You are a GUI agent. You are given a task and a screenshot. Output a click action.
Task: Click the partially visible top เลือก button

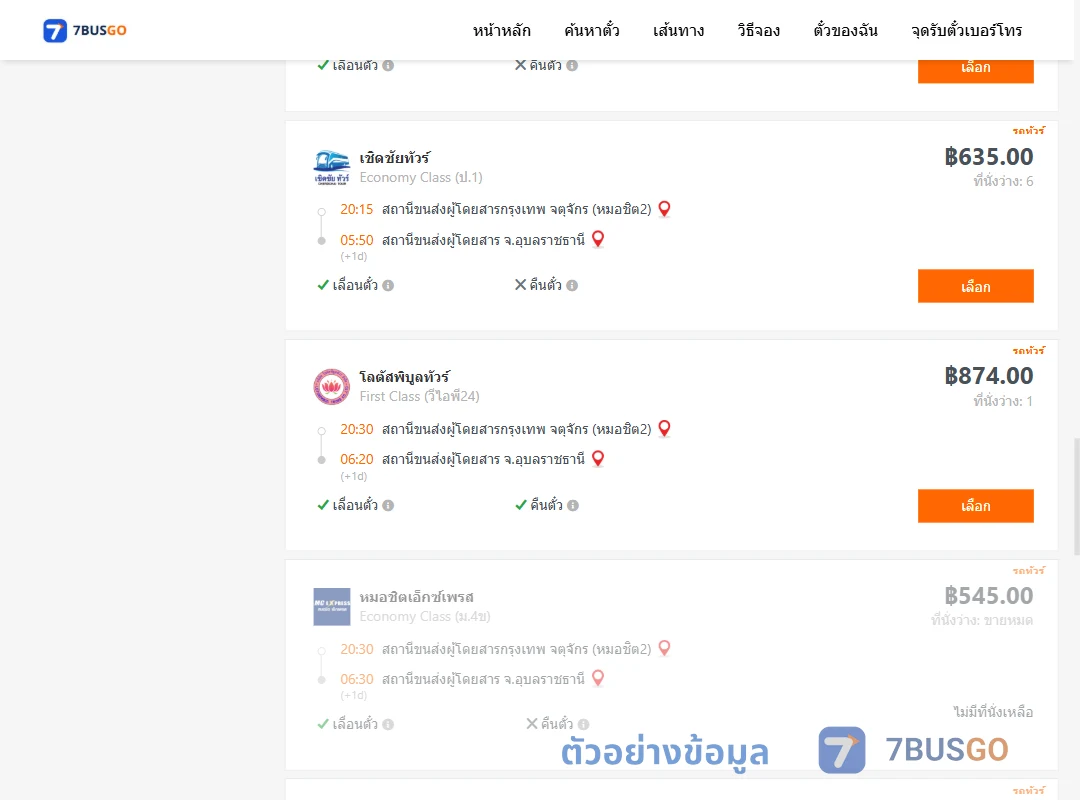tap(975, 71)
